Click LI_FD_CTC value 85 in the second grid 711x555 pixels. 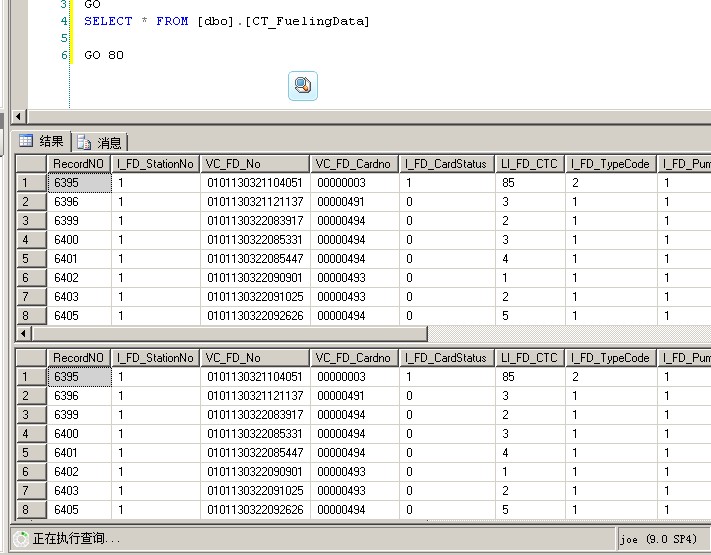click(x=530, y=377)
